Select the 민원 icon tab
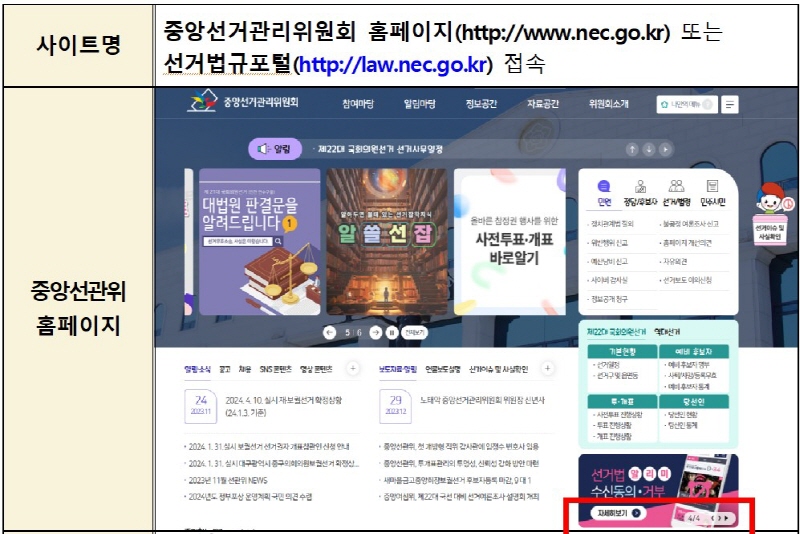 click(x=604, y=193)
